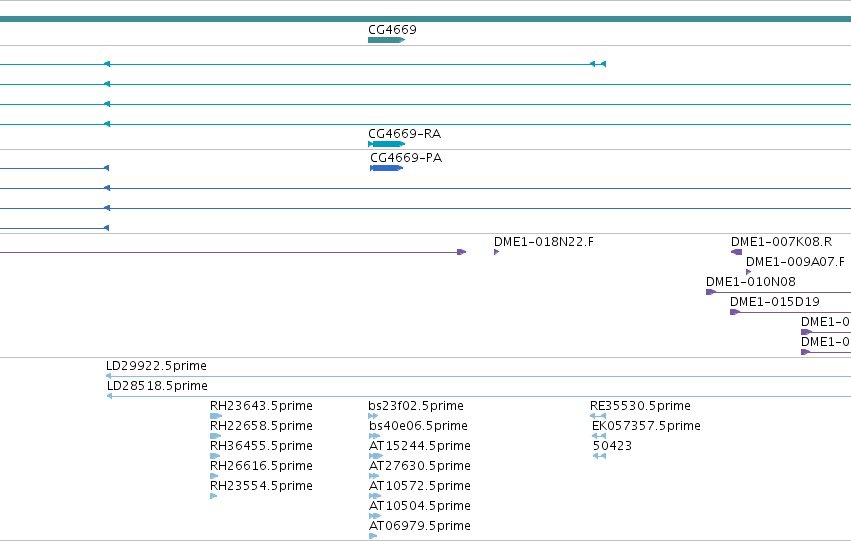This screenshot has width=851, height=541.
Task: Click the bs23f02.5prime EST glyph
Action: pyautogui.click(x=373, y=416)
